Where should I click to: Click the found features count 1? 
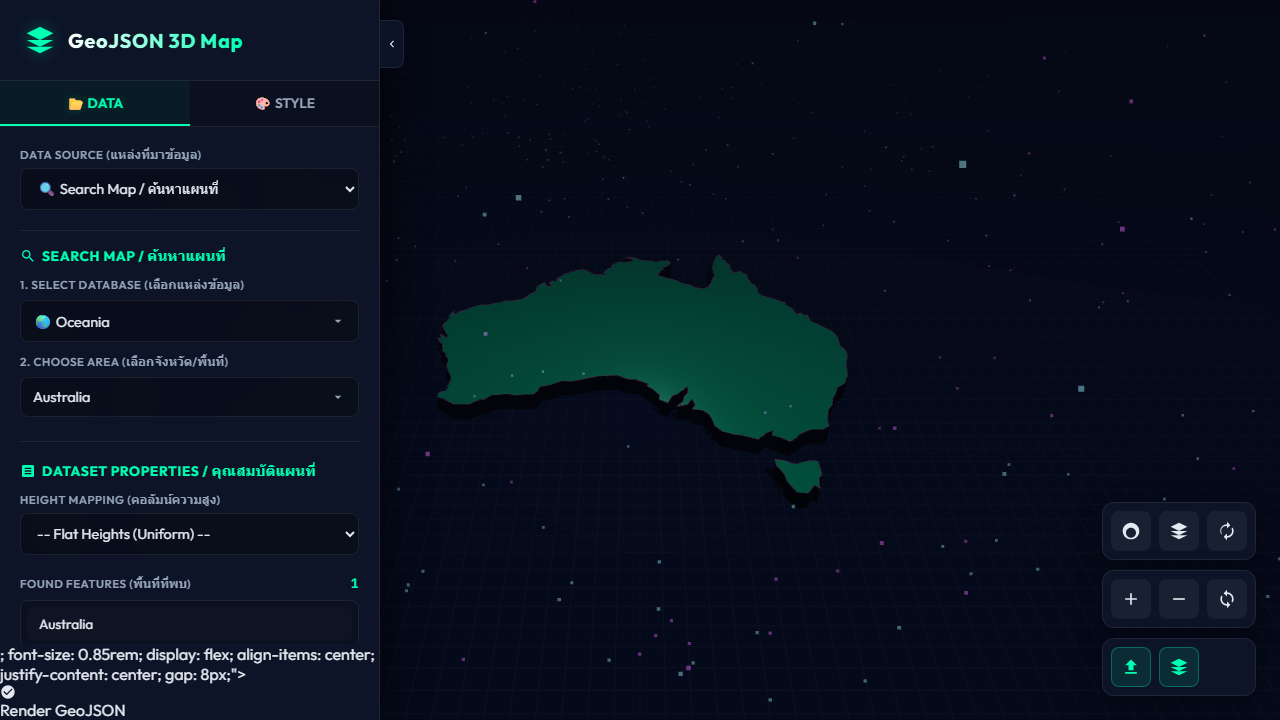pos(354,583)
